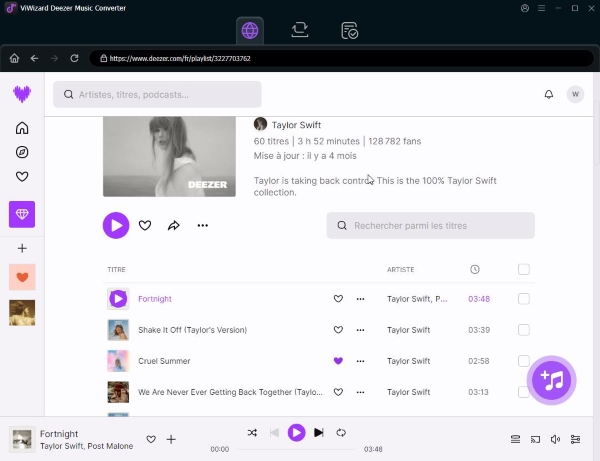Open more options for Fortnight
Image resolution: width=600 pixels, height=461 pixels.
click(x=360, y=299)
